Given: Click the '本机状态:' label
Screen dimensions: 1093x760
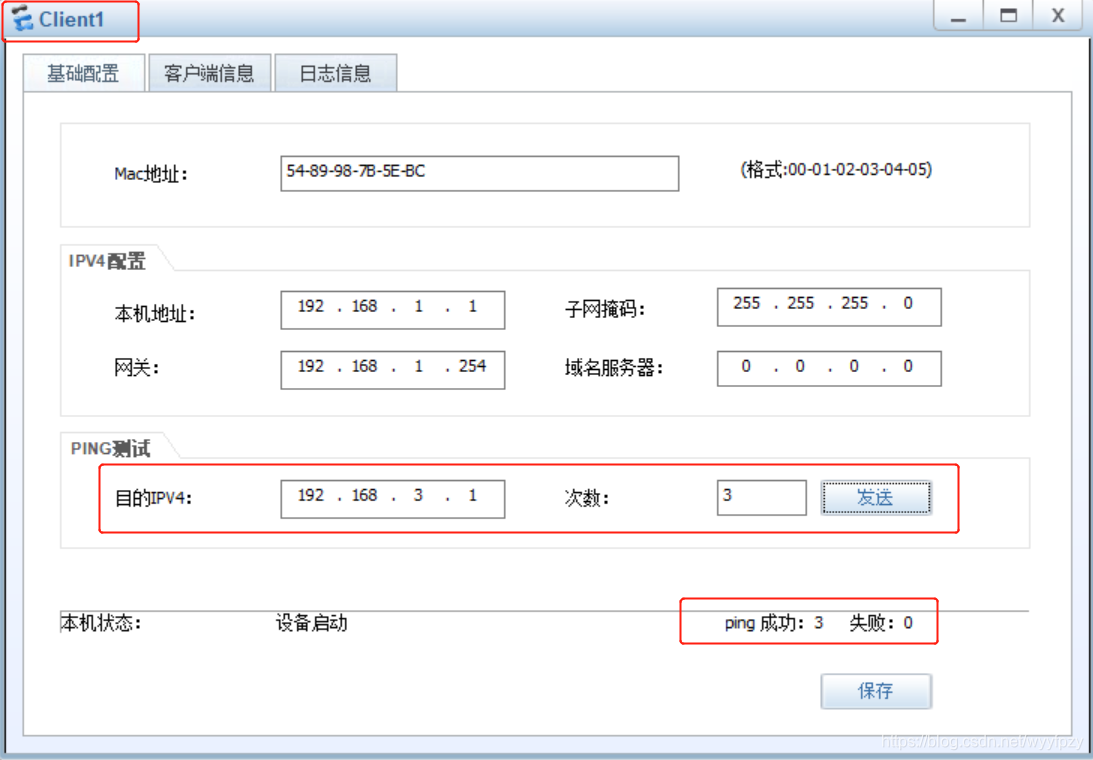Looking at the screenshot, I should [101, 623].
